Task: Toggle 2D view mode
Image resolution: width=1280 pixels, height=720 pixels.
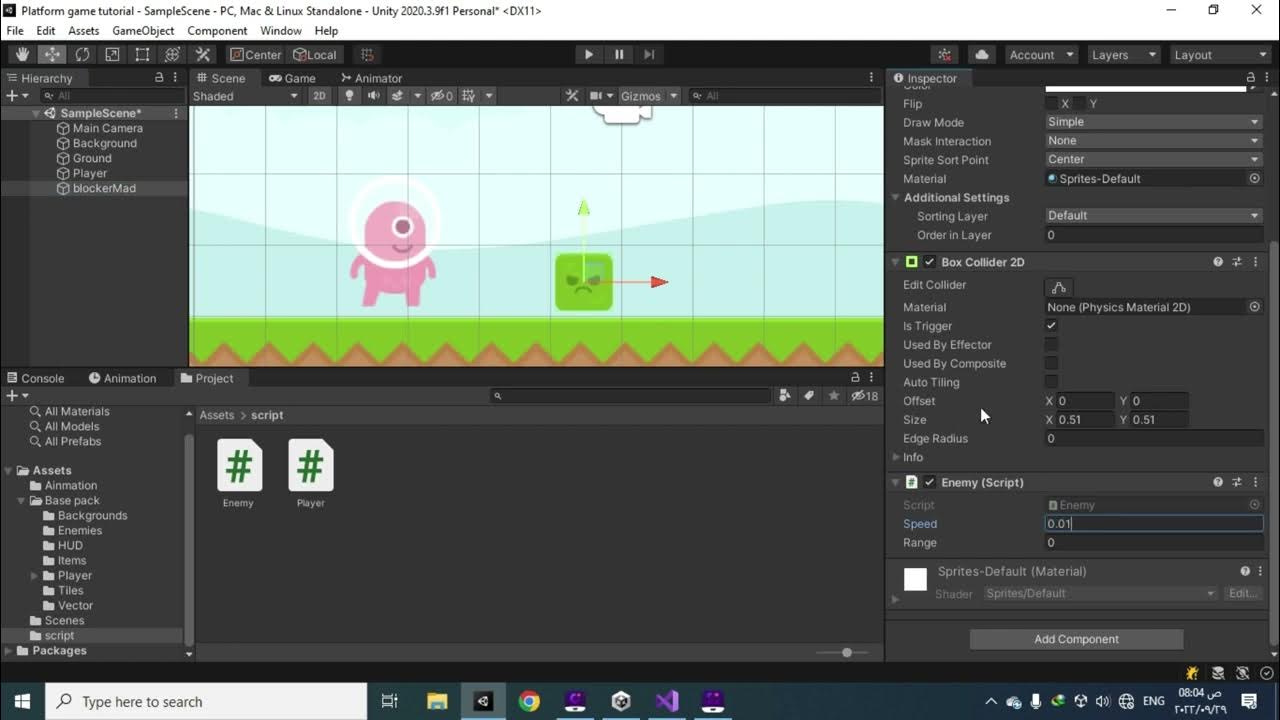Action: coord(319,96)
